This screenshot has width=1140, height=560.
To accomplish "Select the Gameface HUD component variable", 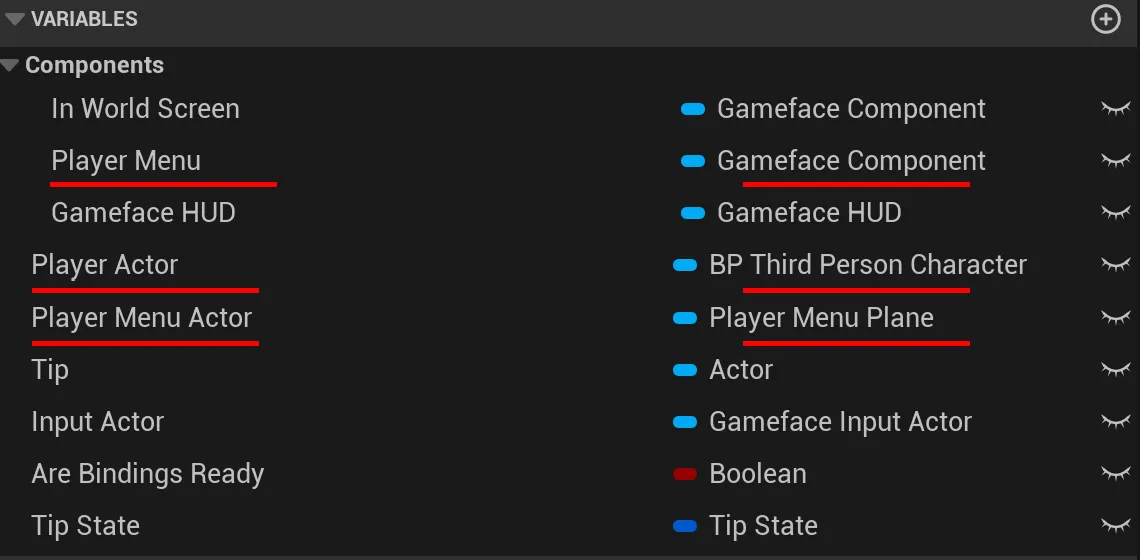I will click(x=143, y=213).
